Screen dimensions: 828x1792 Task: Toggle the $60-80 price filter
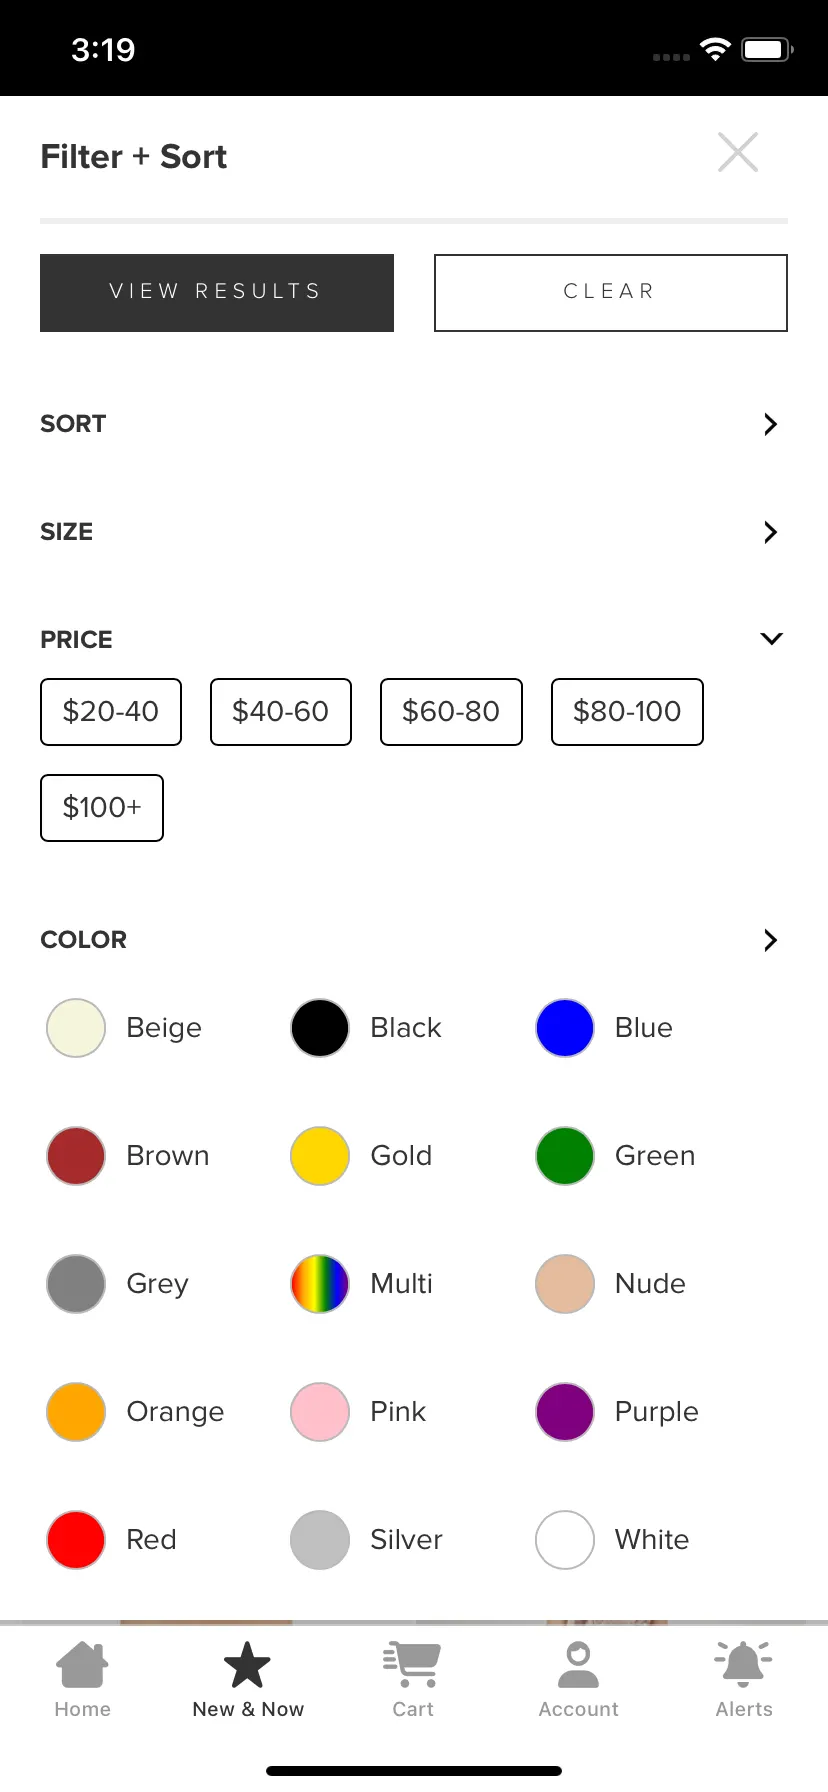click(x=451, y=712)
